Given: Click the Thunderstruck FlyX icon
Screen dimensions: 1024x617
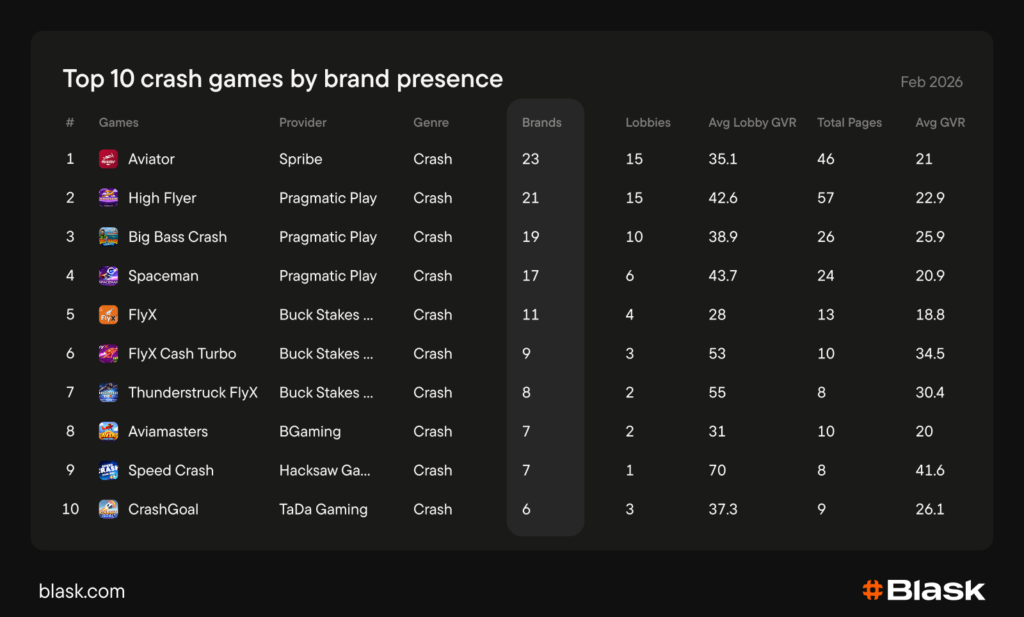Looking at the screenshot, I should pos(108,393).
